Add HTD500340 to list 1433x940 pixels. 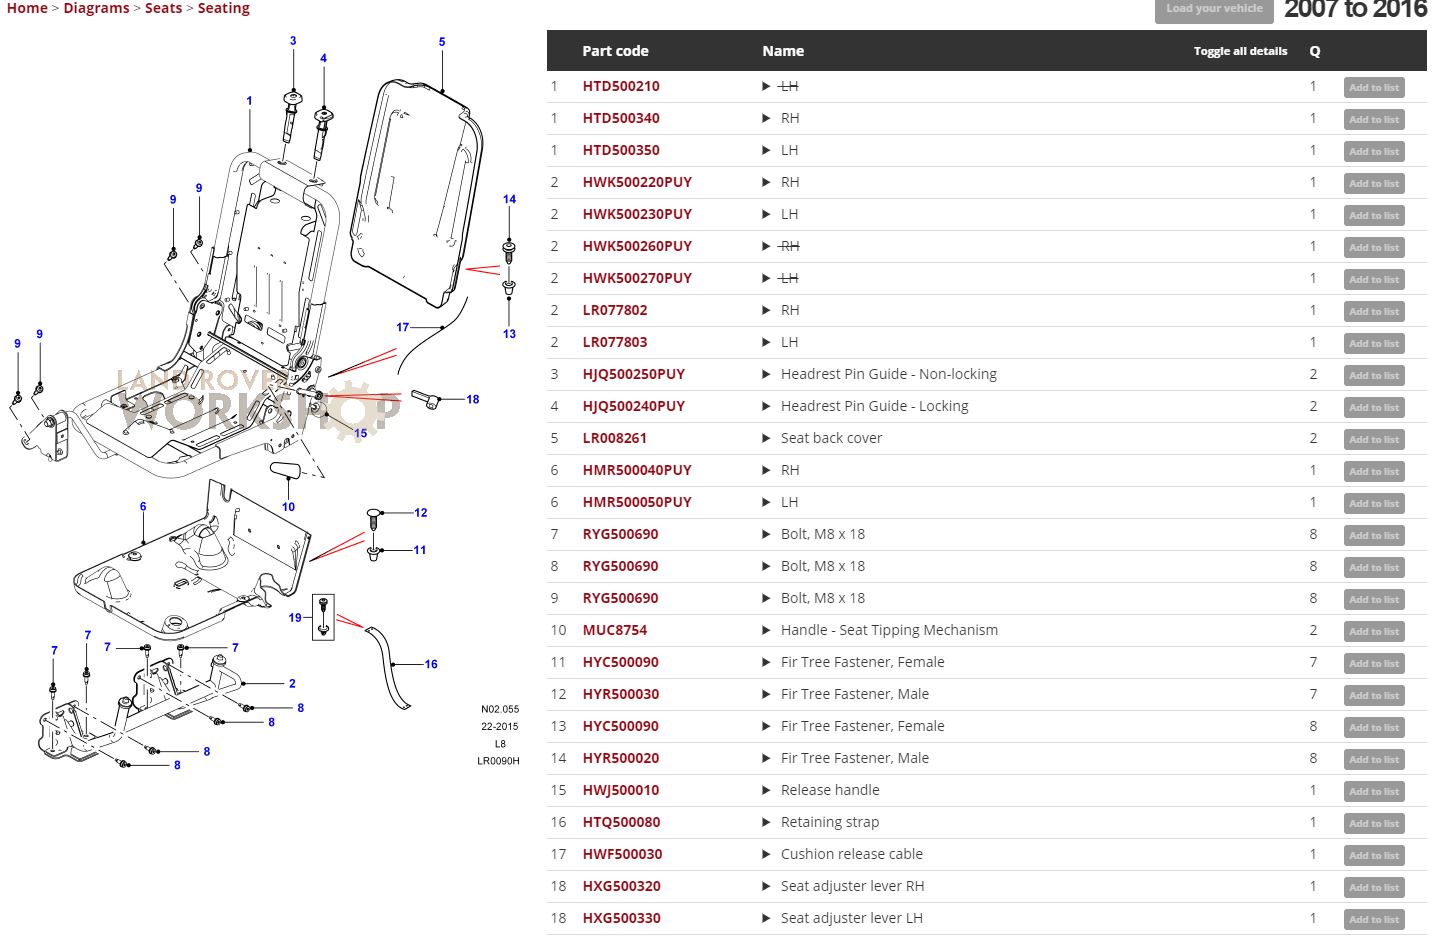click(x=1373, y=120)
